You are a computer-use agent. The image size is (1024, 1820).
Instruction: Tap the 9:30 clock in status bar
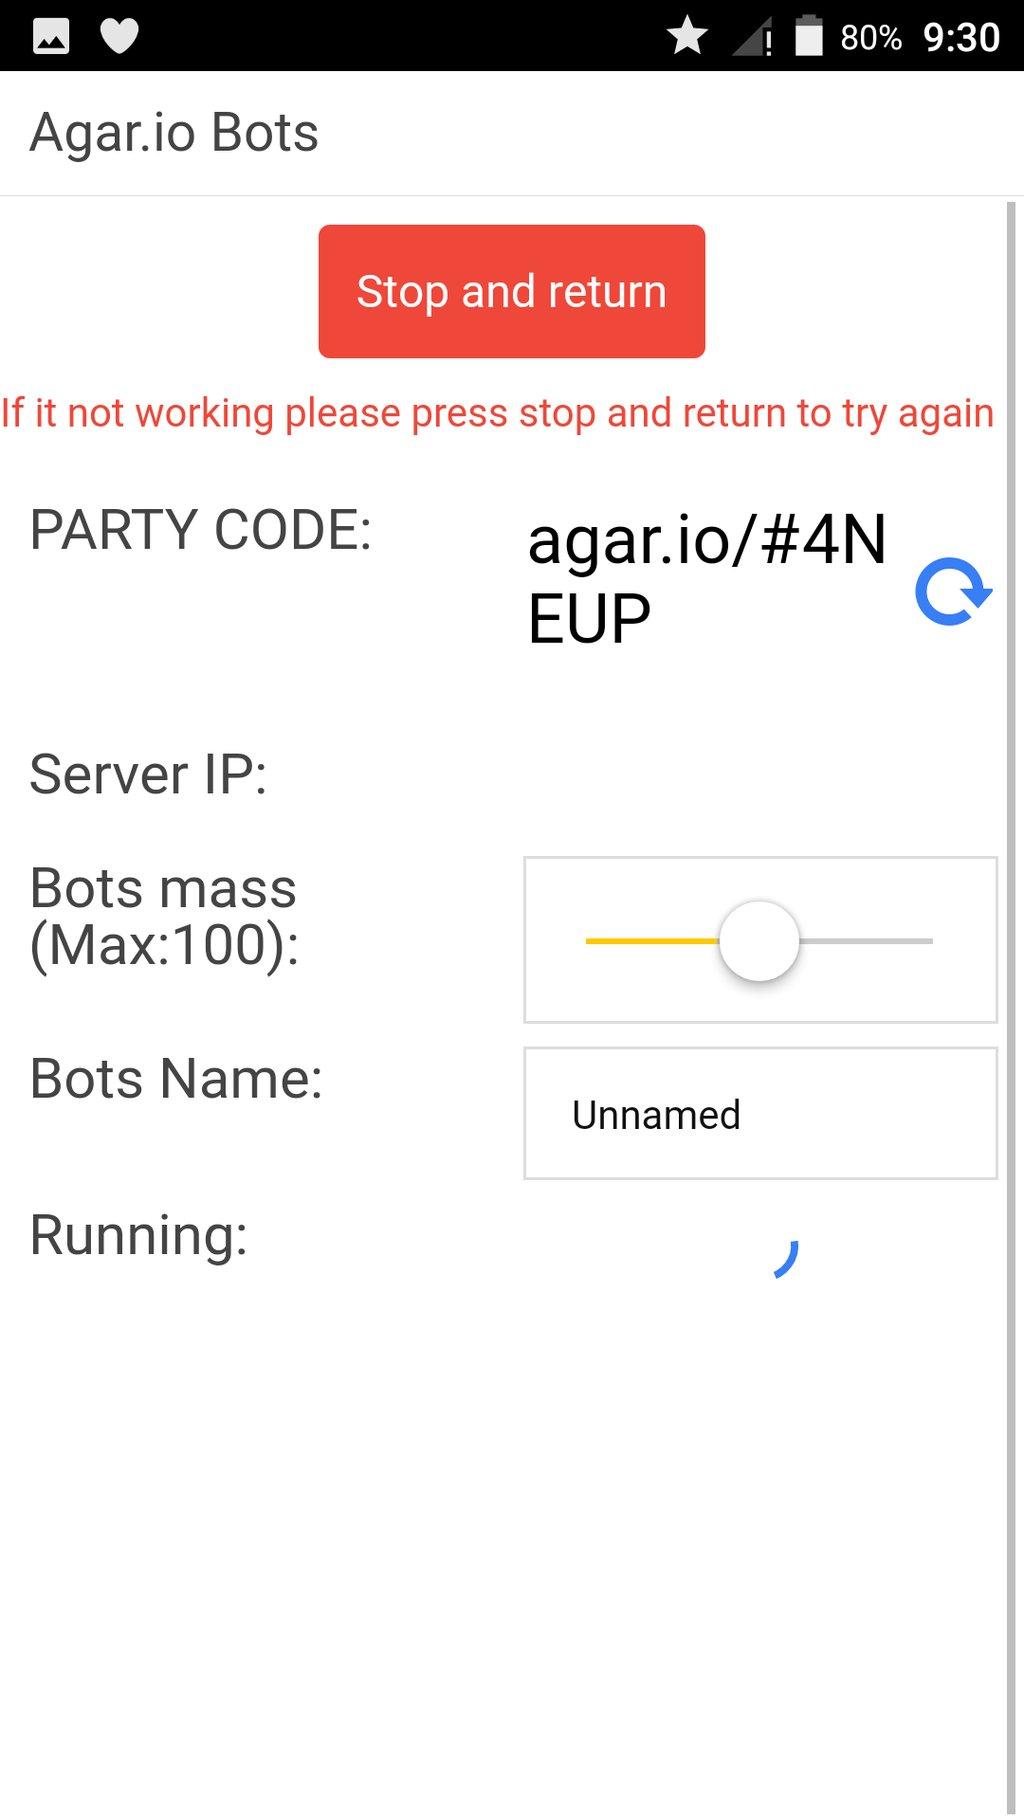(x=961, y=38)
